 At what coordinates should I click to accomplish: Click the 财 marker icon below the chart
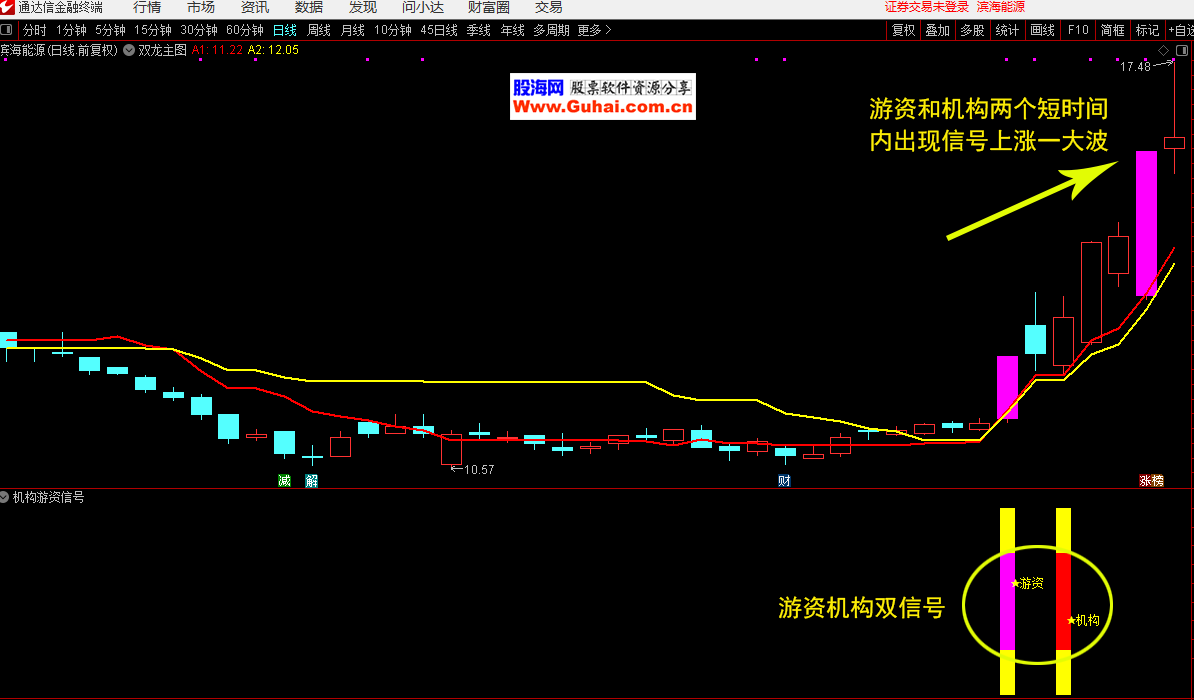(x=784, y=480)
